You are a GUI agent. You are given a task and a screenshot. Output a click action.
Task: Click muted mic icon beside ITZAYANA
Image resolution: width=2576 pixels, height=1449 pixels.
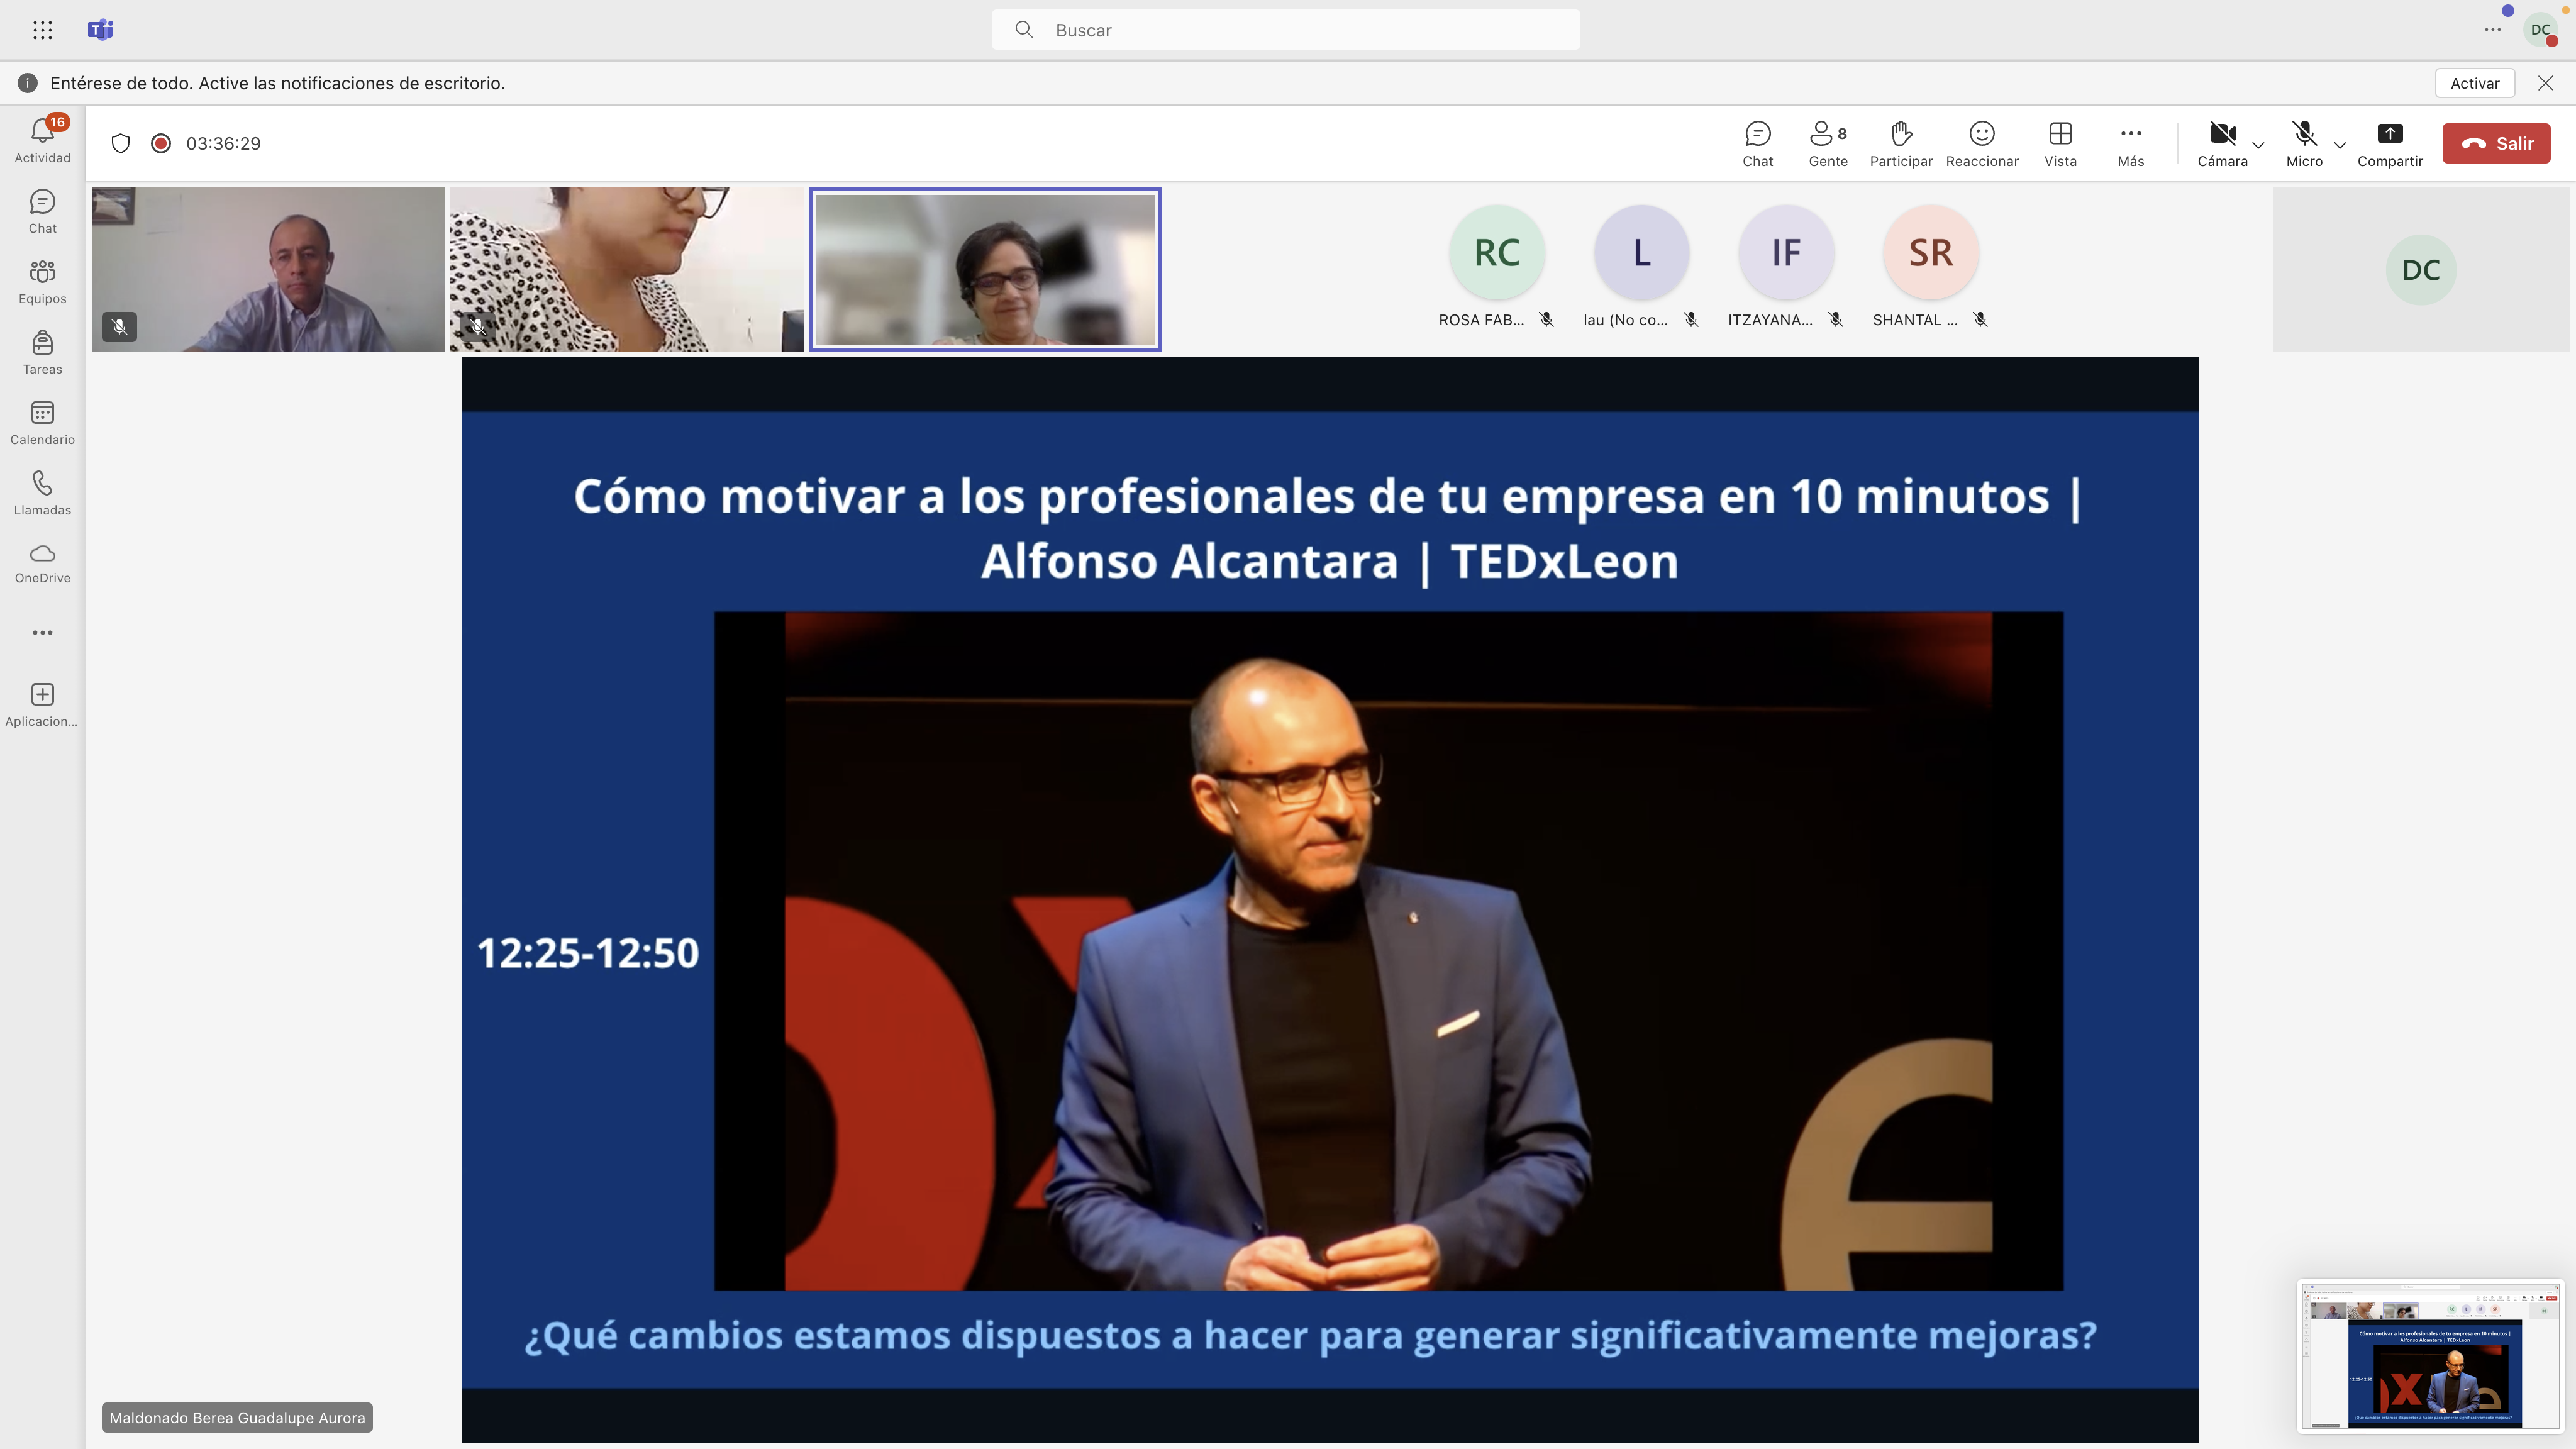click(1835, 320)
